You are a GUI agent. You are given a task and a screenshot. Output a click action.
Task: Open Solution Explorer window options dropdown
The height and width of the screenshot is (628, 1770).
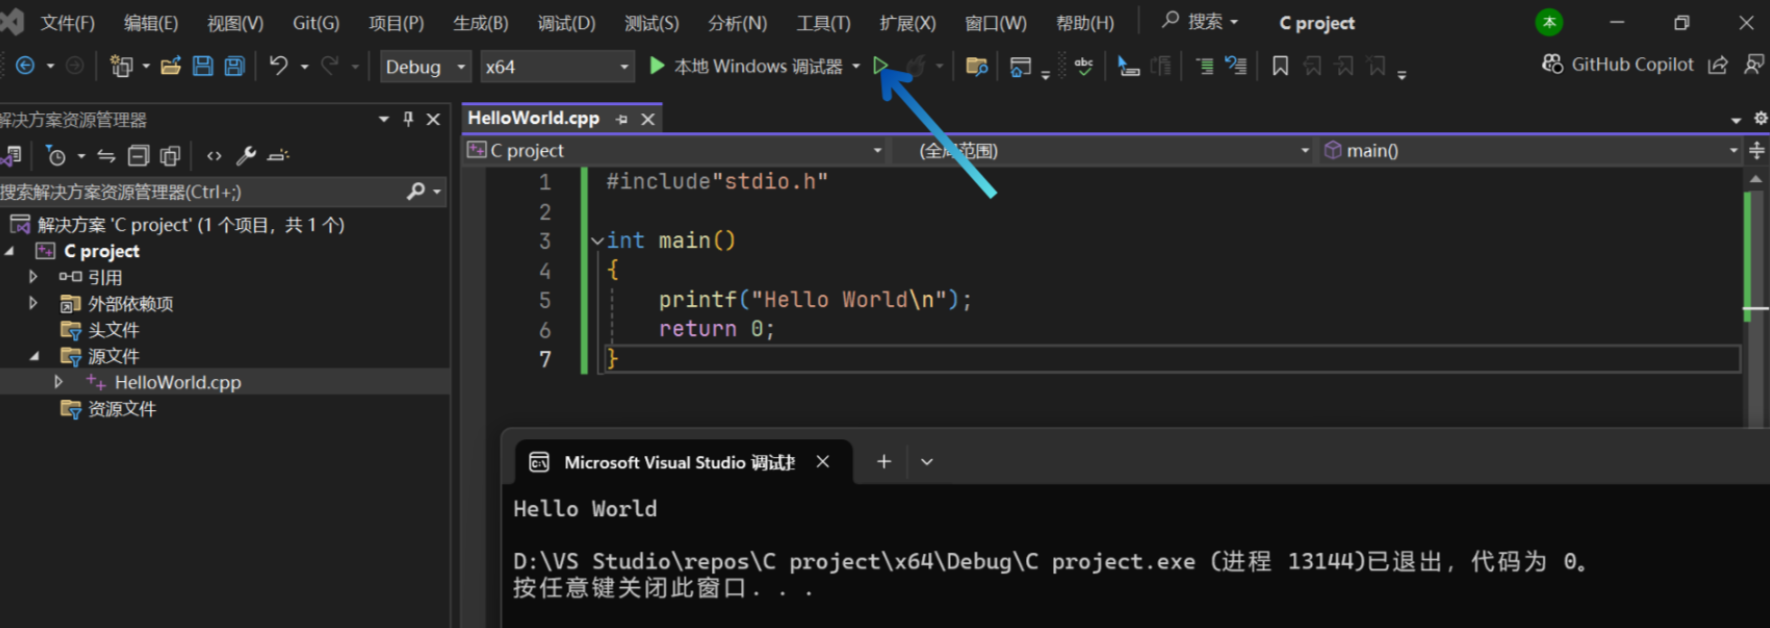point(384,119)
